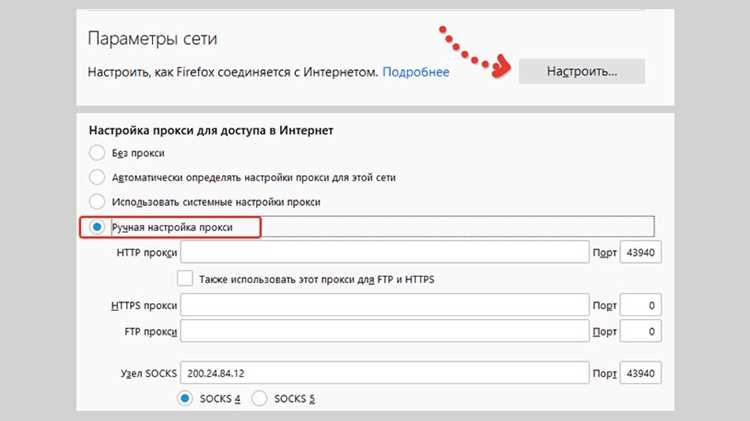Click the HTTPS прокси address field
750x421 pixels.
coord(385,305)
